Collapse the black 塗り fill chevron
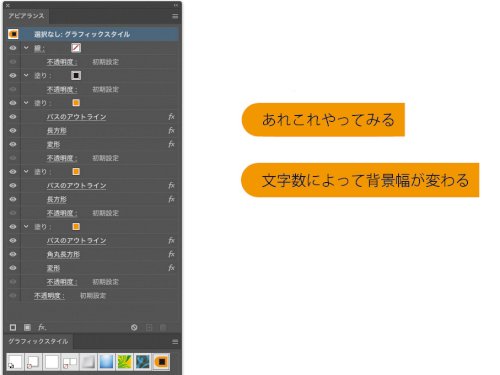The width and height of the screenshot is (500, 375). pos(26,76)
